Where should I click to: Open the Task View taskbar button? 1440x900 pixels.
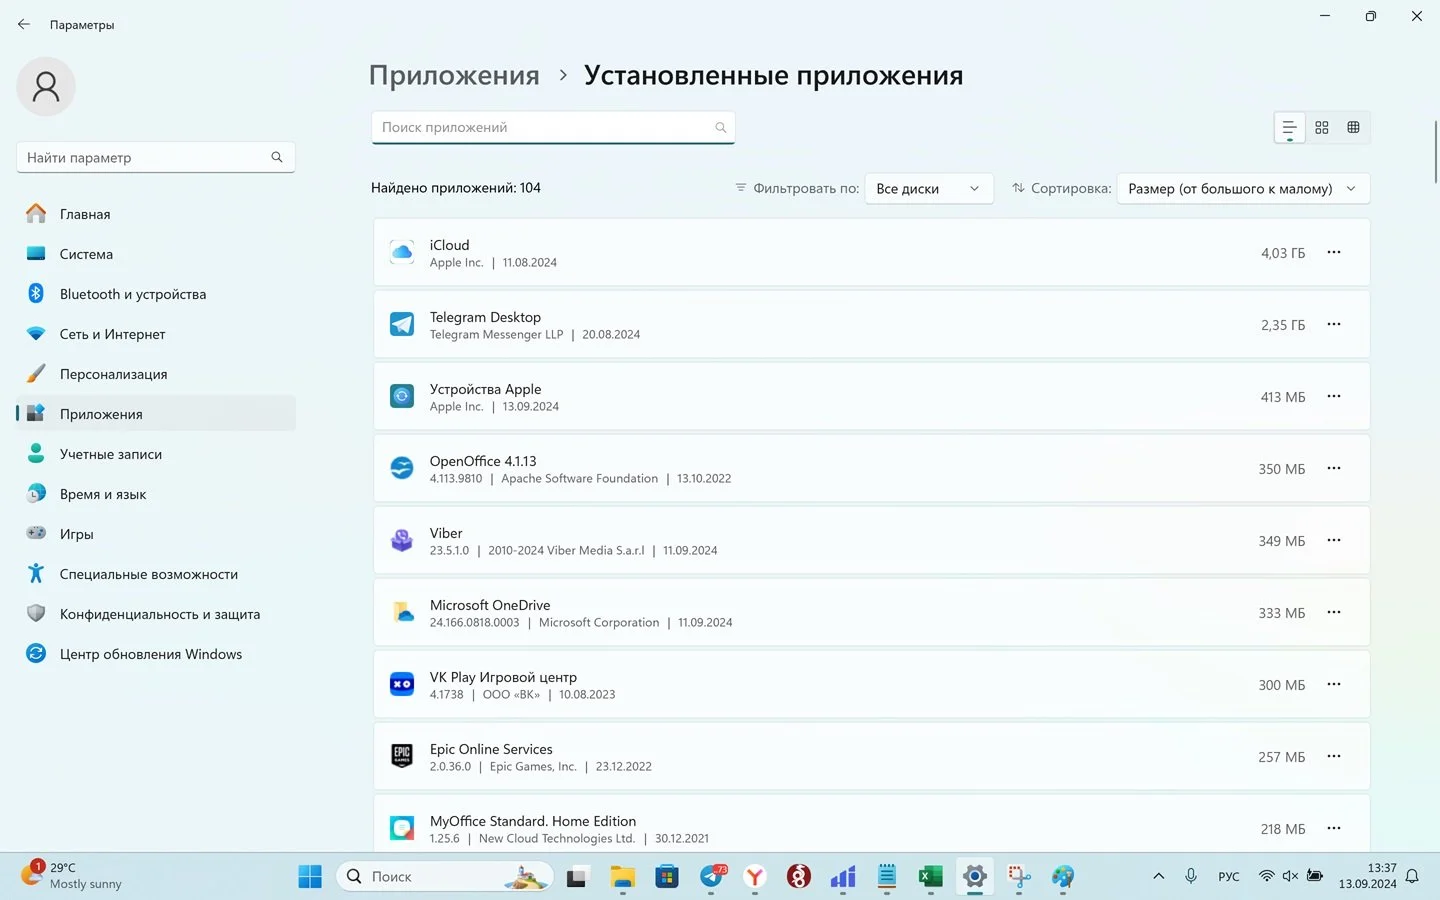click(x=577, y=877)
